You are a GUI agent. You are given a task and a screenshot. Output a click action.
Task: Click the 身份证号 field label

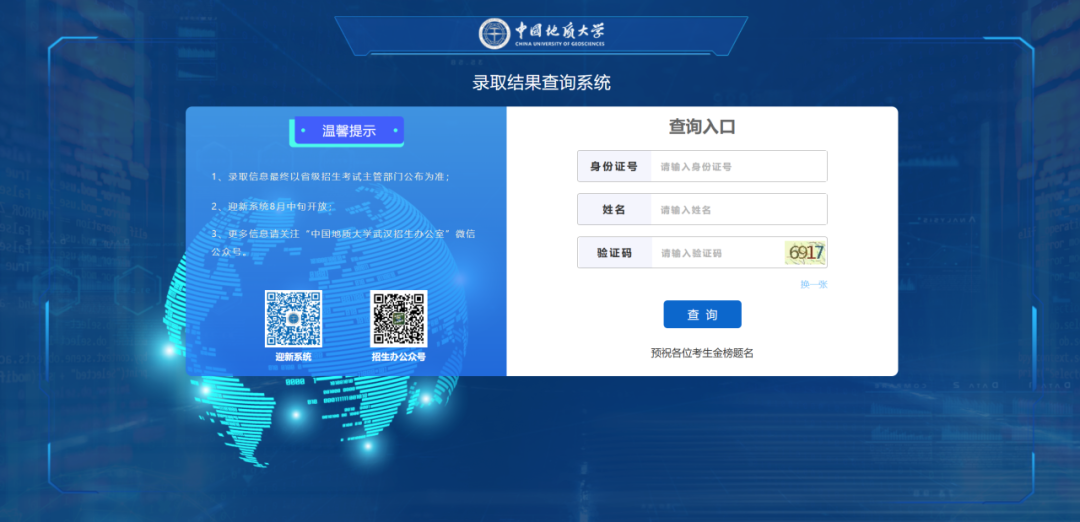pyautogui.click(x=614, y=166)
